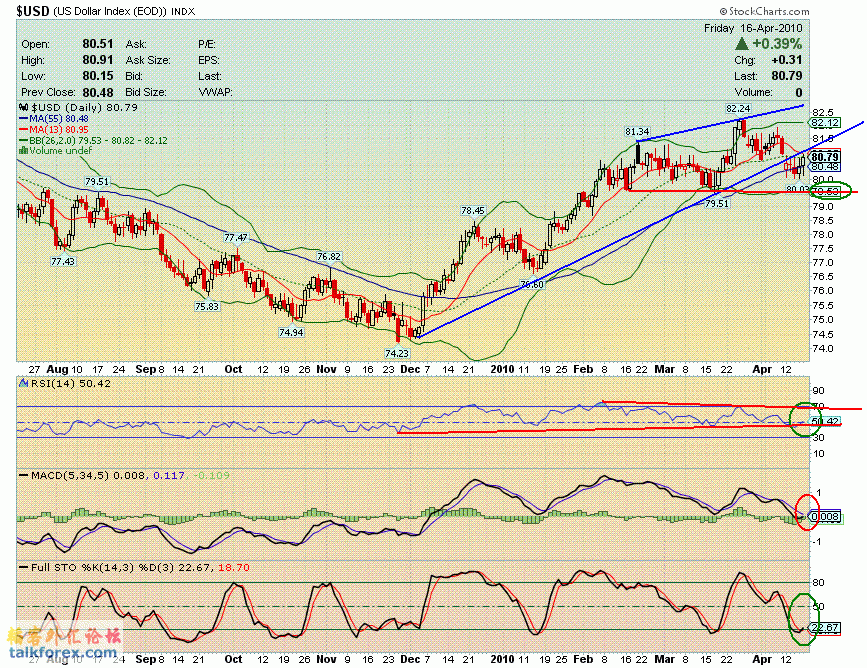The width and height of the screenshot is (867, 668).
Task: Click the StockCharts.com copyright text
Action: pos(764,11)
